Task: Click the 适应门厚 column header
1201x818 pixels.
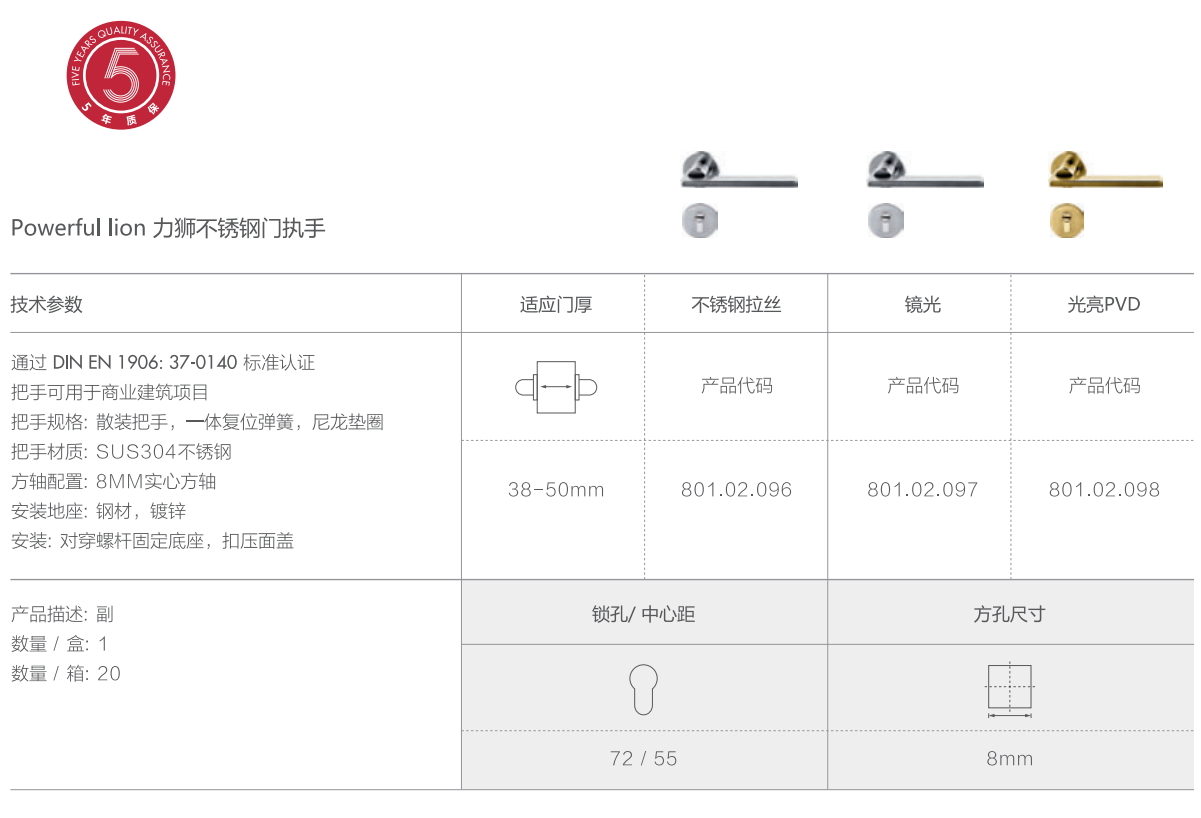Action: coord(556,305)
